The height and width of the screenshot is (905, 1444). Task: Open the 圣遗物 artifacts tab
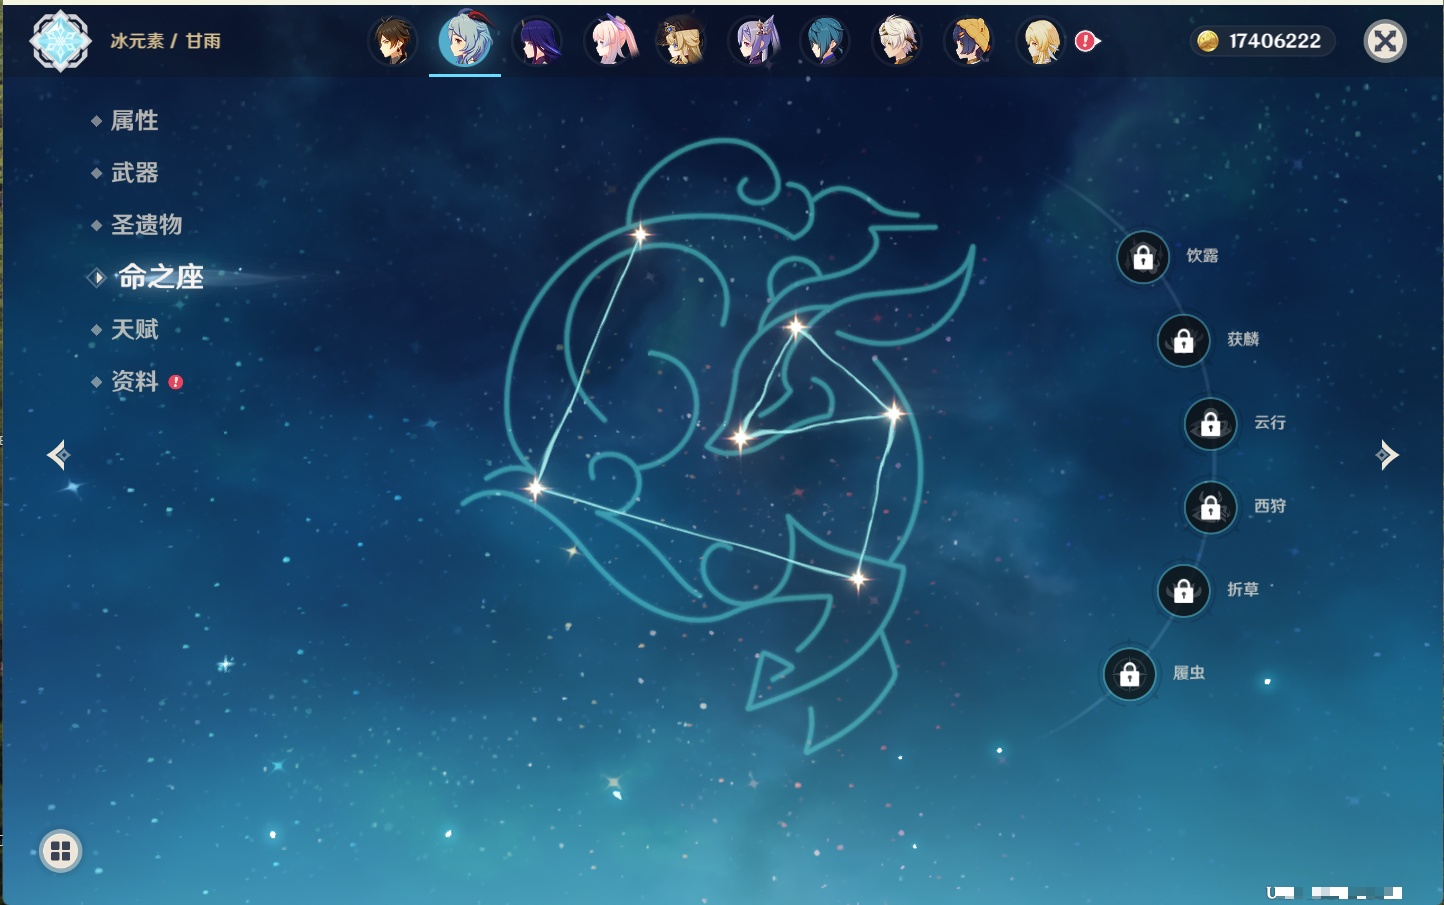146,225
